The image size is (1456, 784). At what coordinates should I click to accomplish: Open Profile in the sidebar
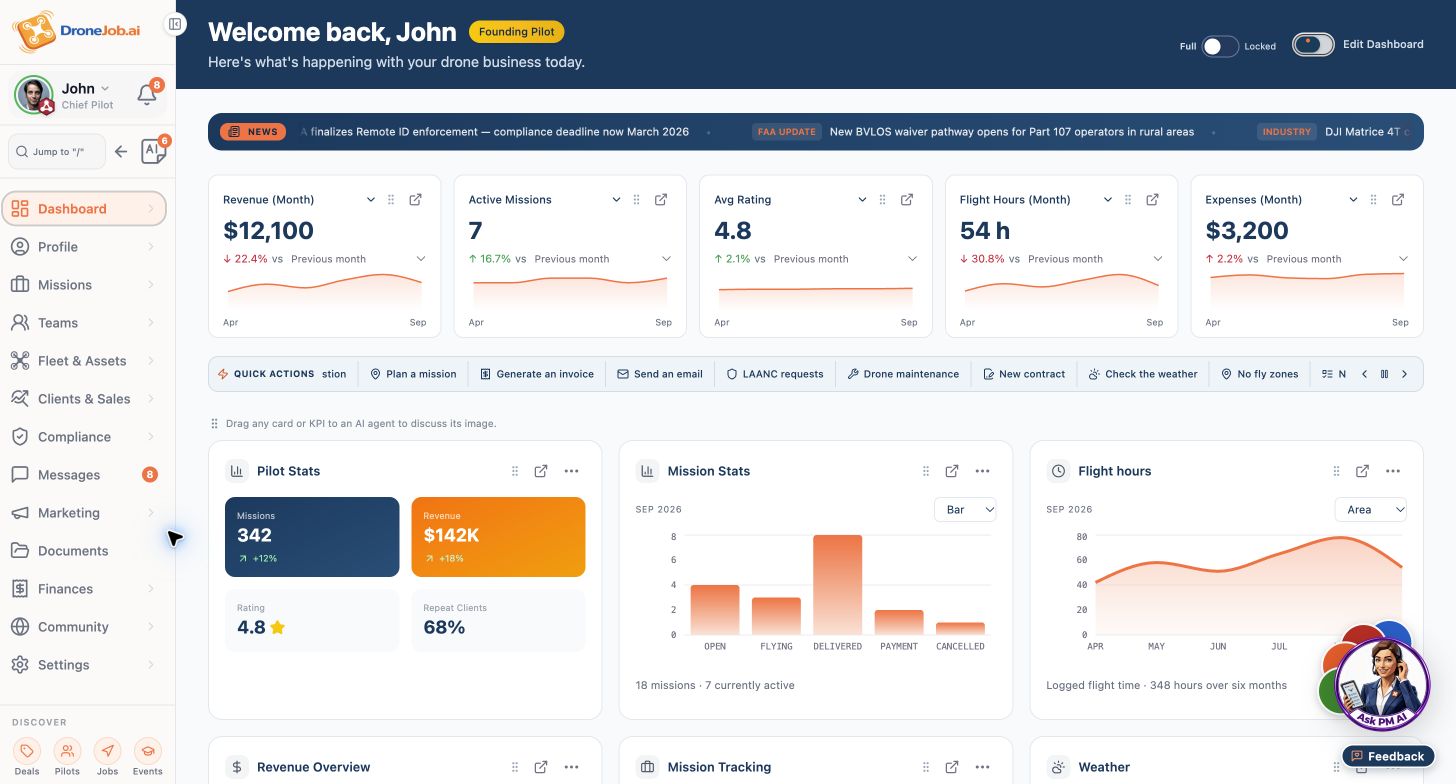point(84,247)
